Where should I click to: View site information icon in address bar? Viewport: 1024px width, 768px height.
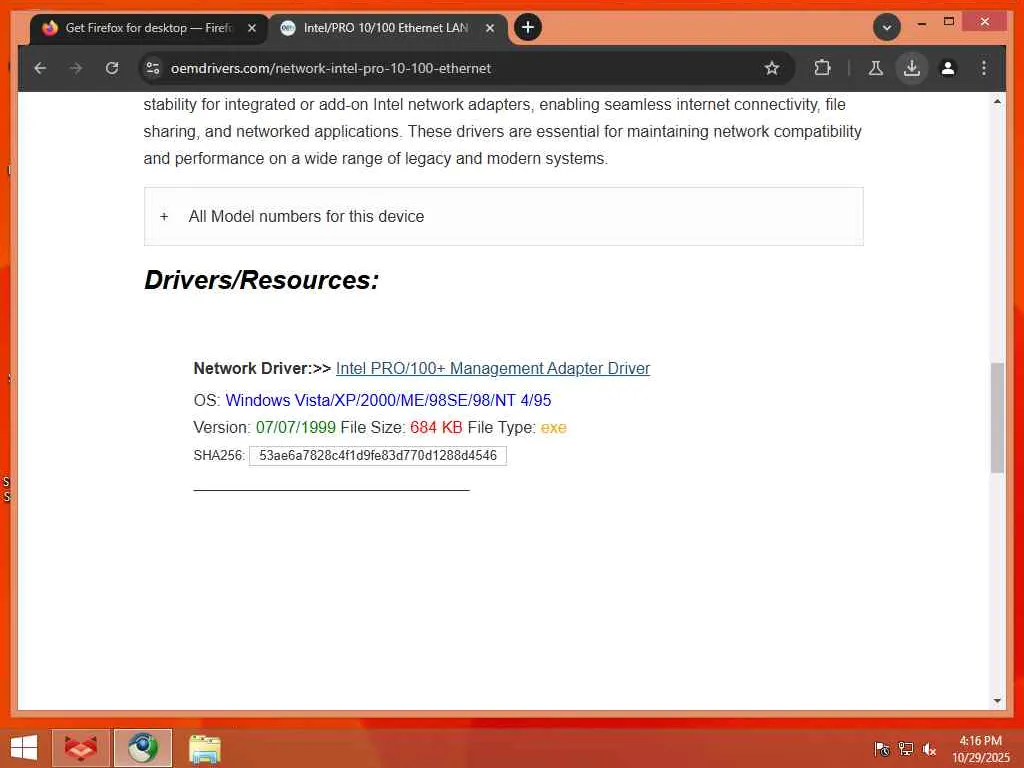(153, 68)
